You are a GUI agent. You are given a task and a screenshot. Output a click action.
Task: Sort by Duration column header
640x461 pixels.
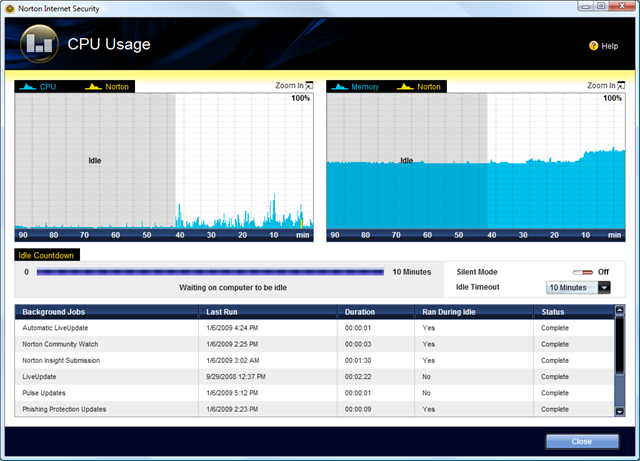pos(376,312)
